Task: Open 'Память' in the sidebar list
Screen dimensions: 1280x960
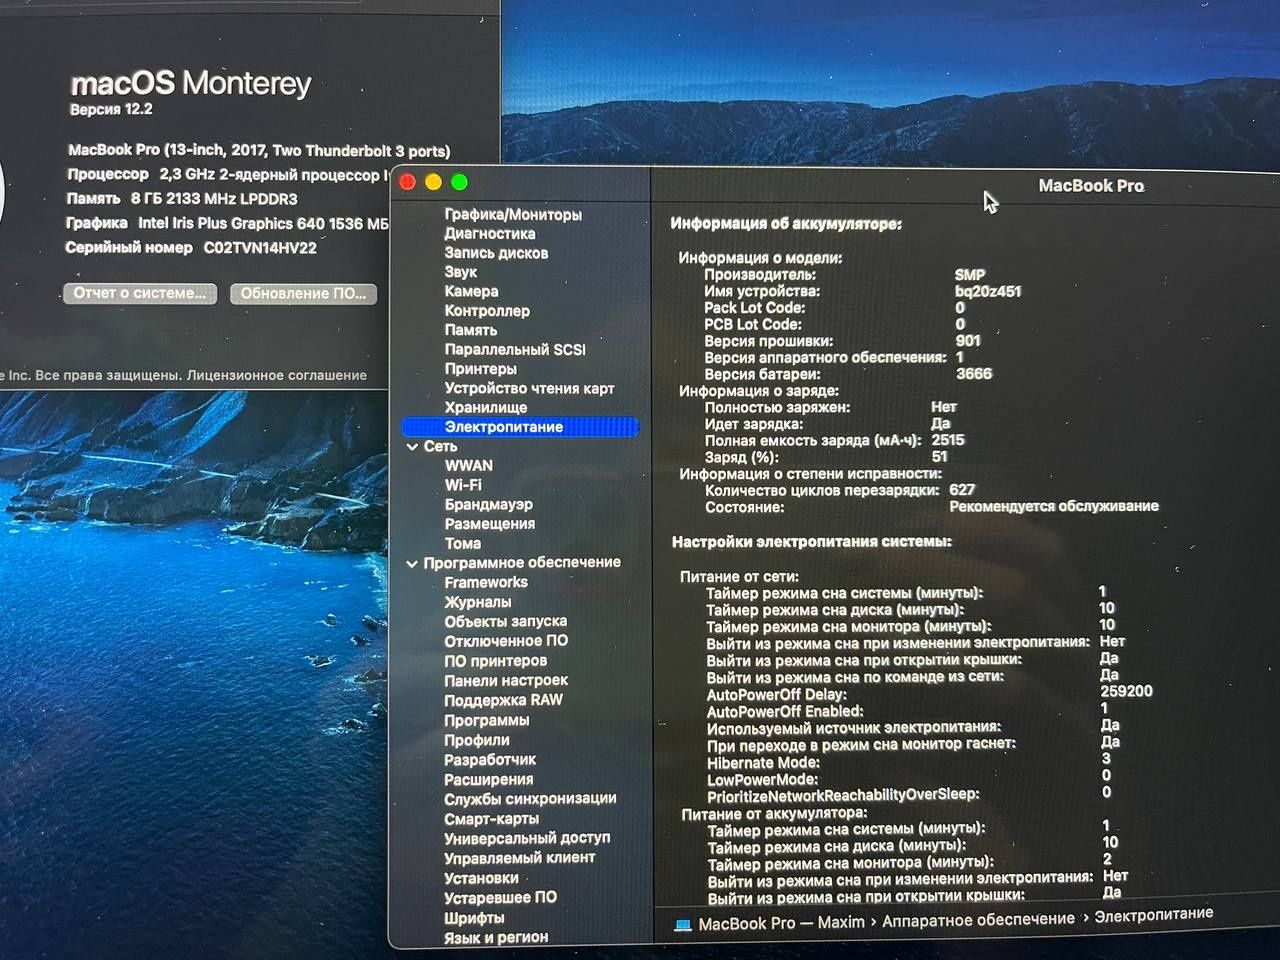Action: [471, 330]
